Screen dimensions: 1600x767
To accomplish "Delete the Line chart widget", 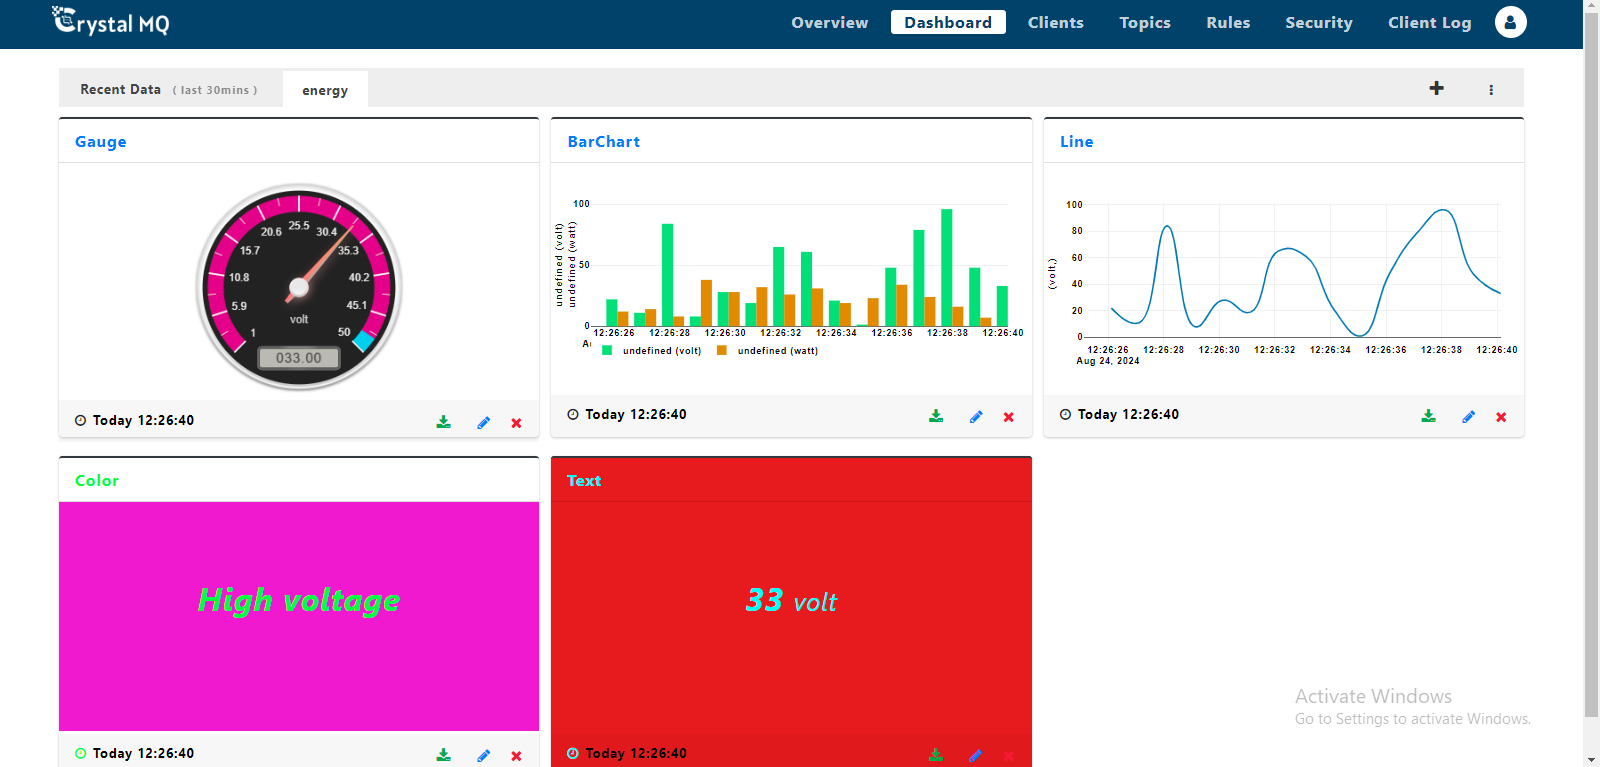I will tap(1501, 417).
